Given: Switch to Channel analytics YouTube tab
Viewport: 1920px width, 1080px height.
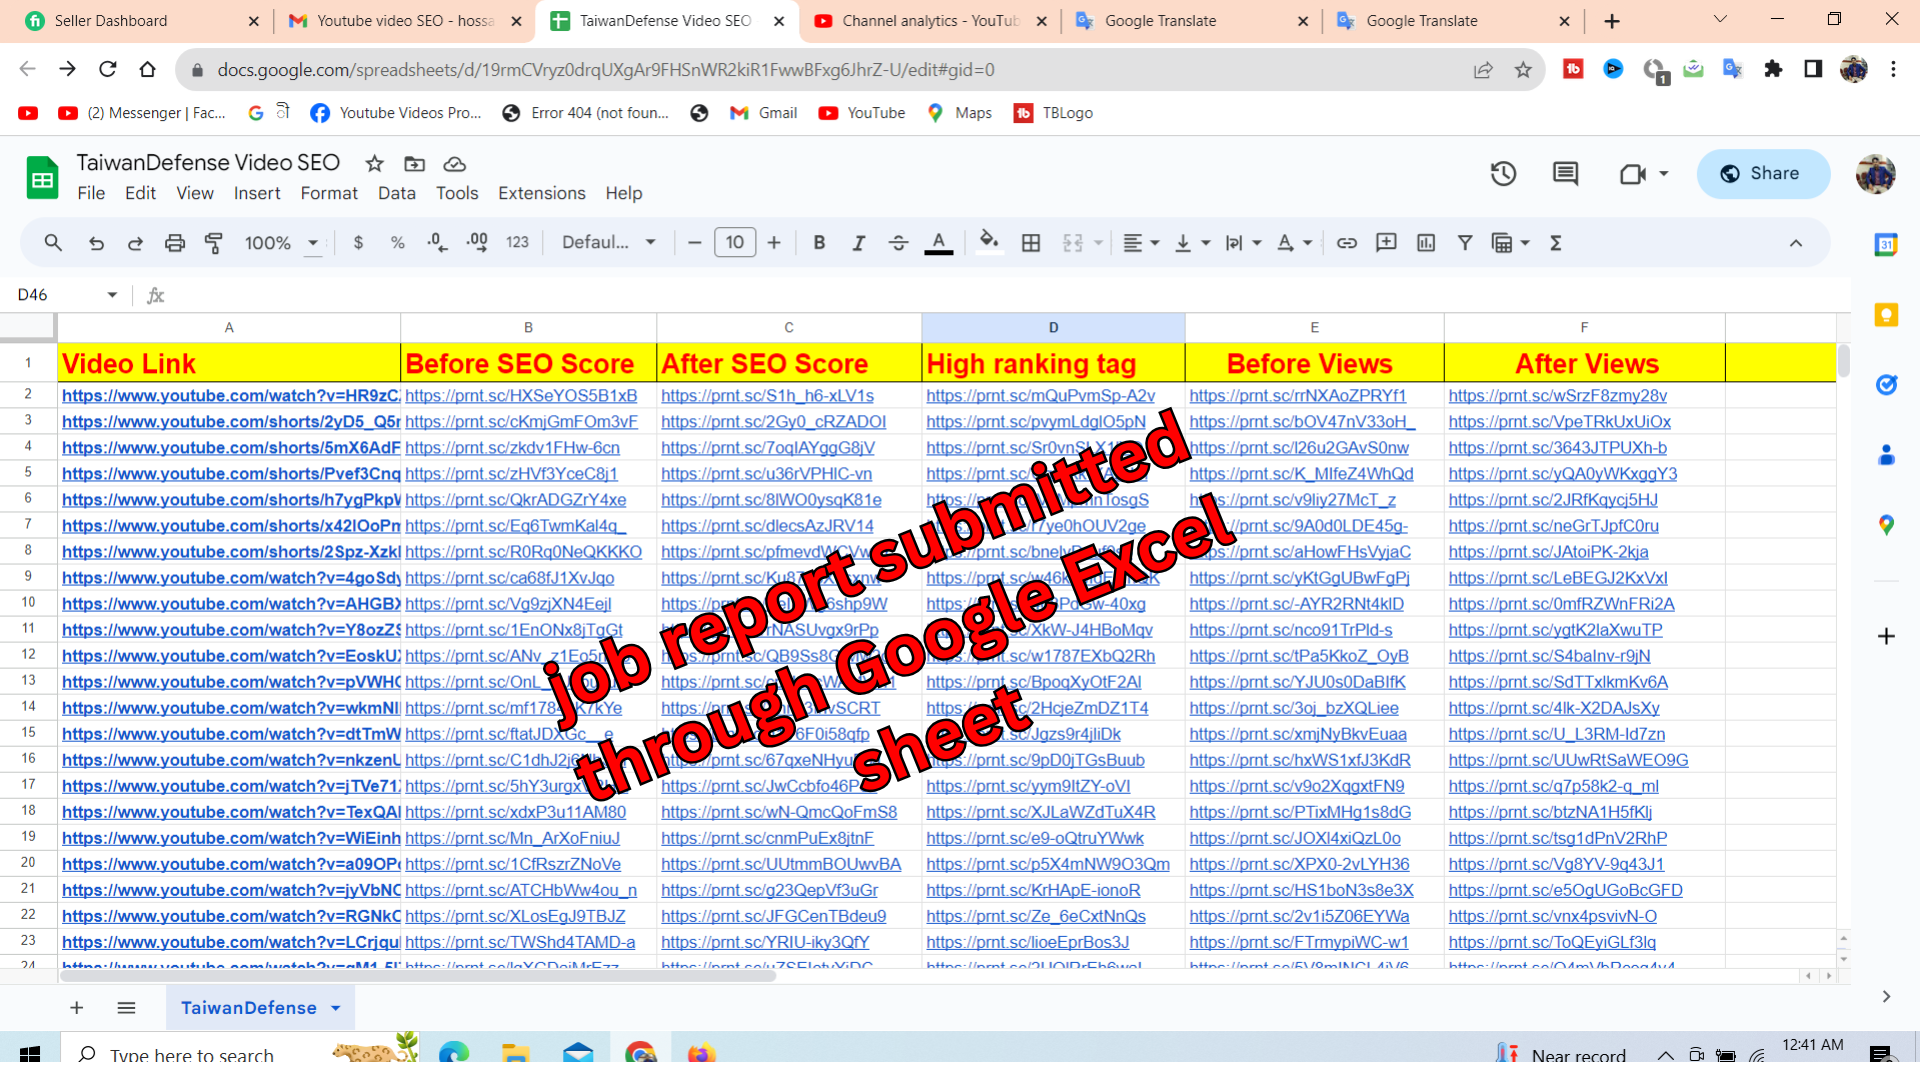Looking at the screenshot, I should 930,21.
